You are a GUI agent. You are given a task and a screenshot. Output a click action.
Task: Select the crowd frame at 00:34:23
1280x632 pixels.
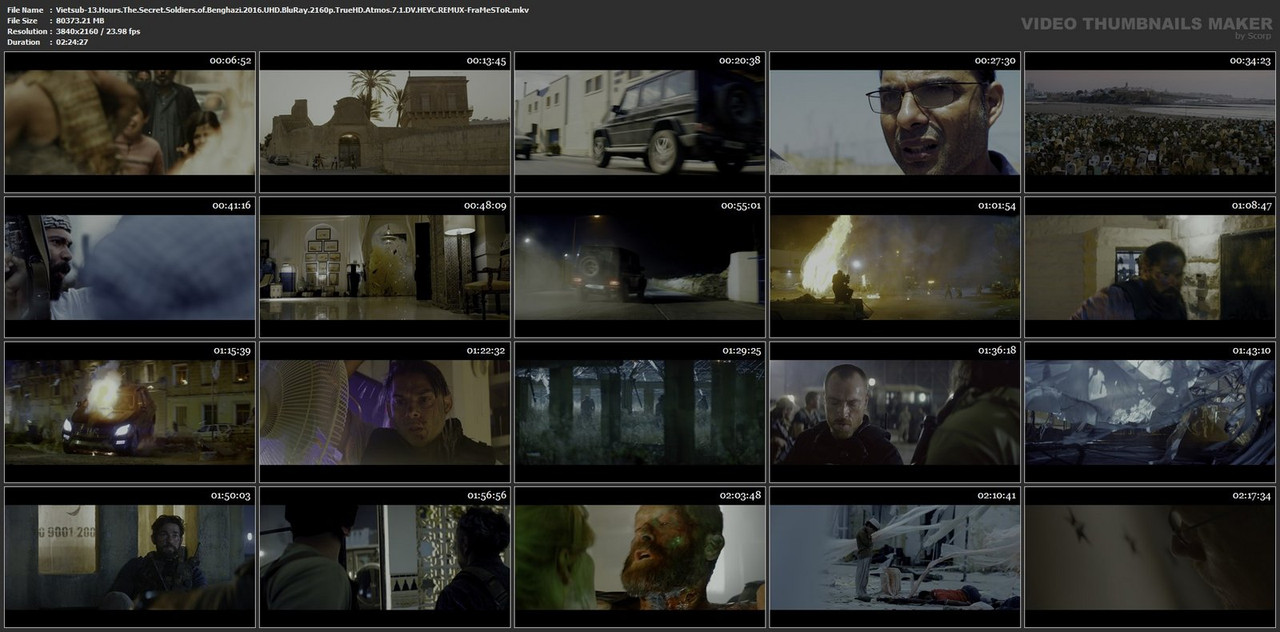tap(1150, 122)
